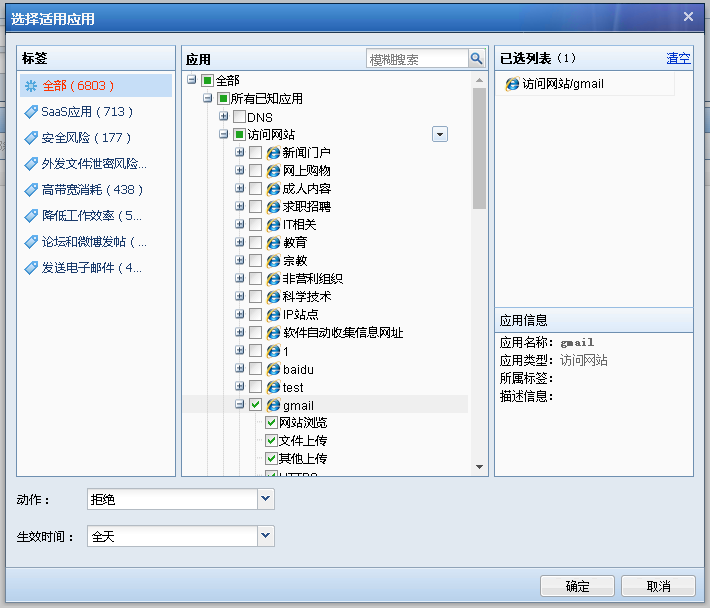
Task: Open the 动作 dropdown showing 拒绝
Action: tap(266, 499)
